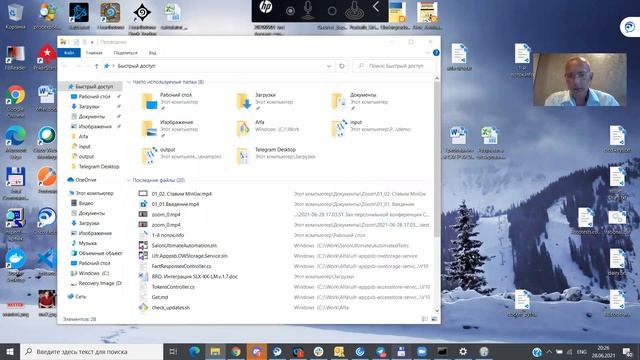
Task: Click the Быстрый доступ address path
Action: [x=136, y=66]
